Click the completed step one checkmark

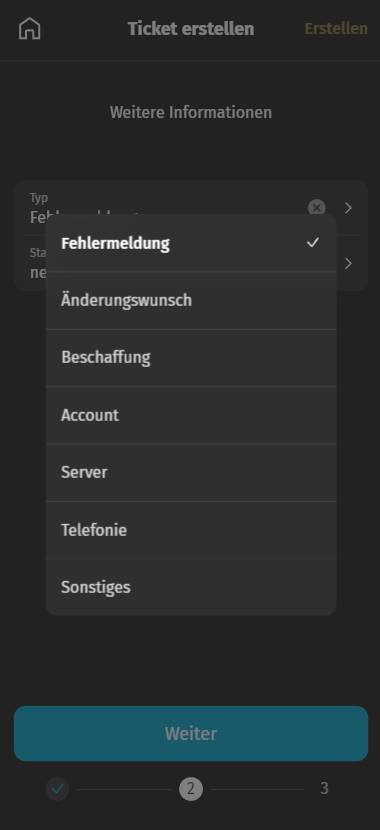tap(58, 789)
